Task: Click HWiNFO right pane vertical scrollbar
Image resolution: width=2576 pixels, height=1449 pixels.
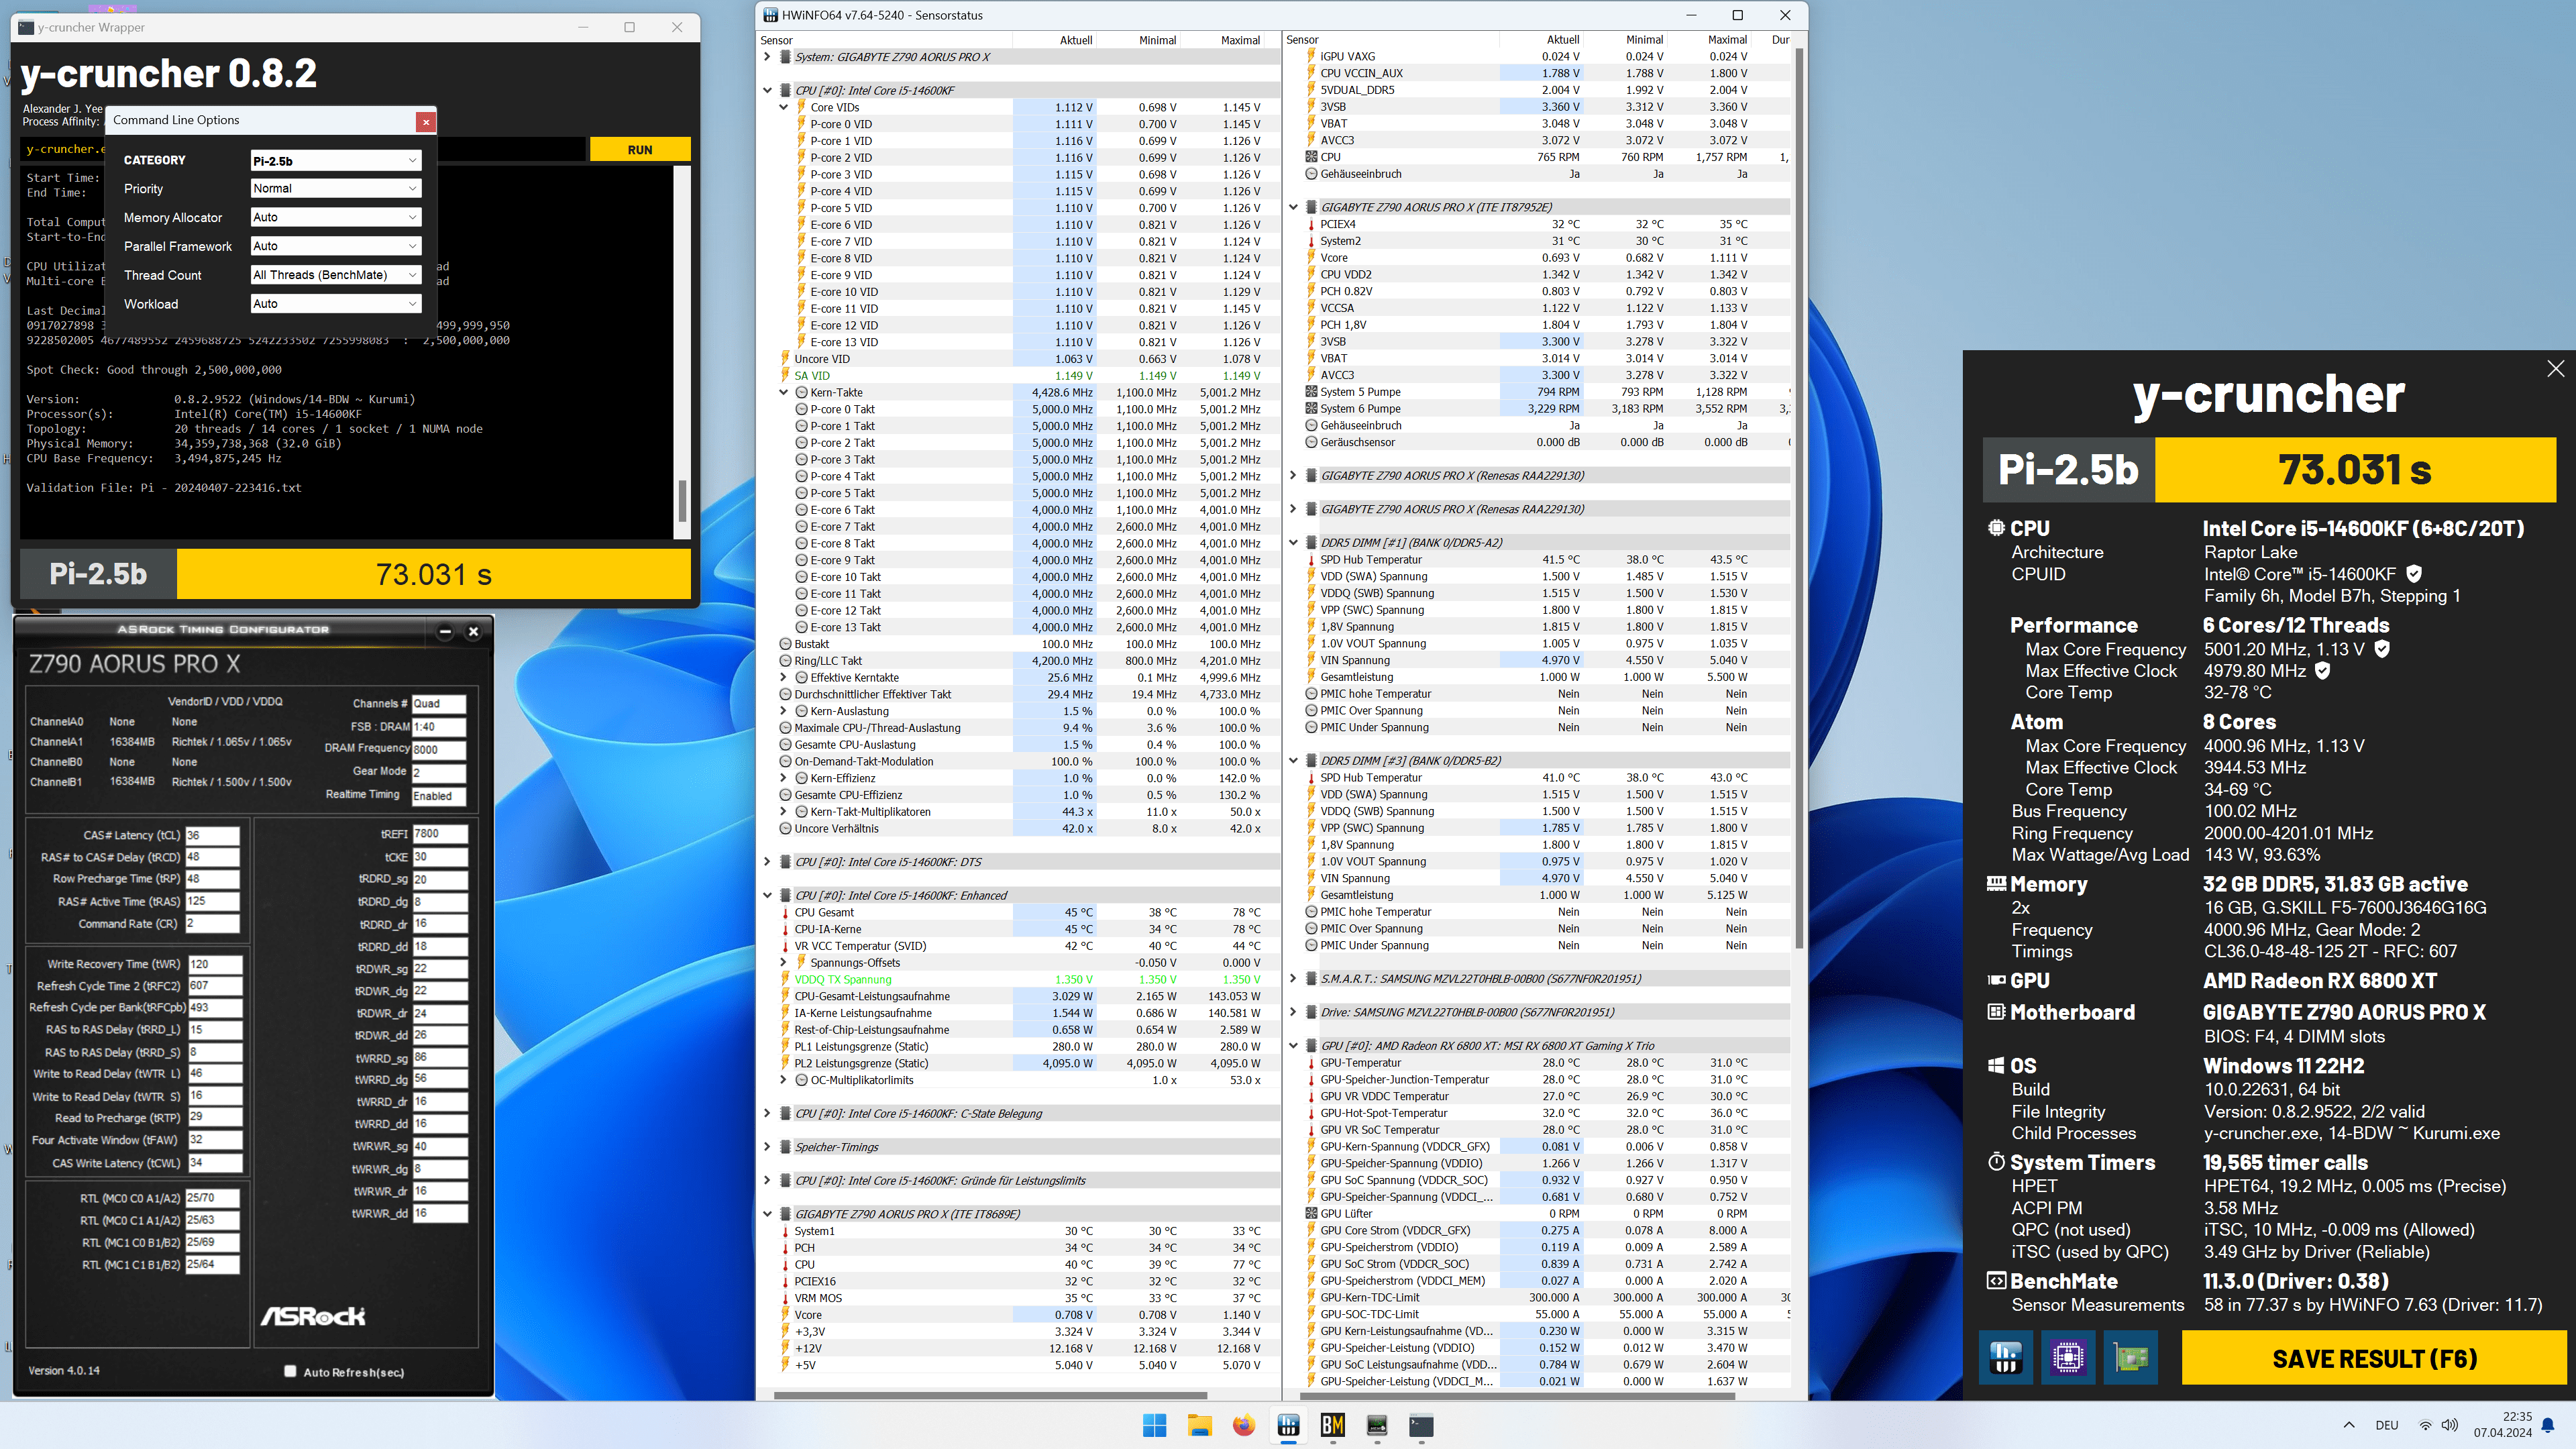Action: 1798,498
